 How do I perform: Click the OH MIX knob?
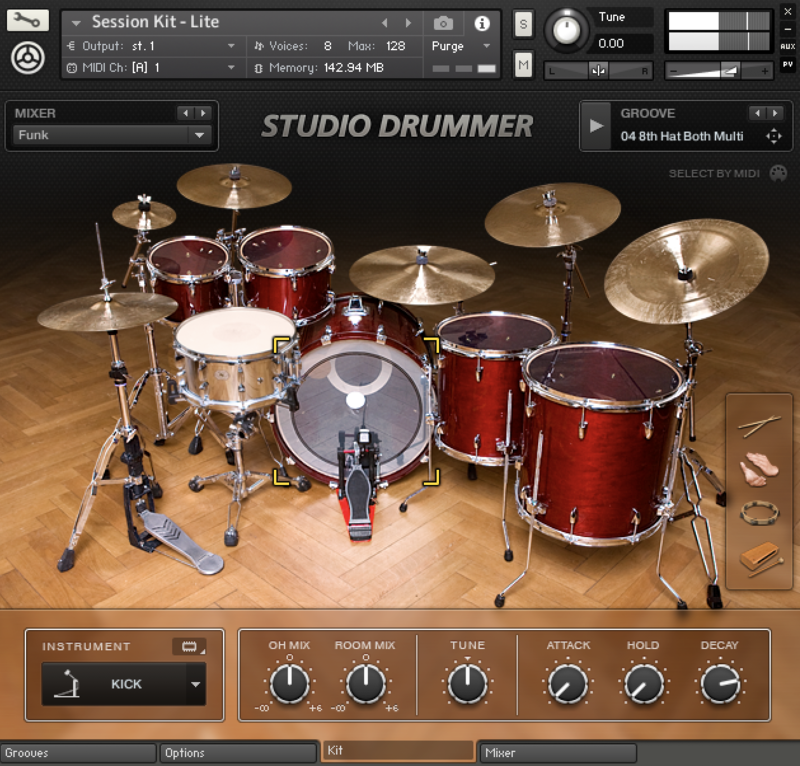[x=289, y=683]
